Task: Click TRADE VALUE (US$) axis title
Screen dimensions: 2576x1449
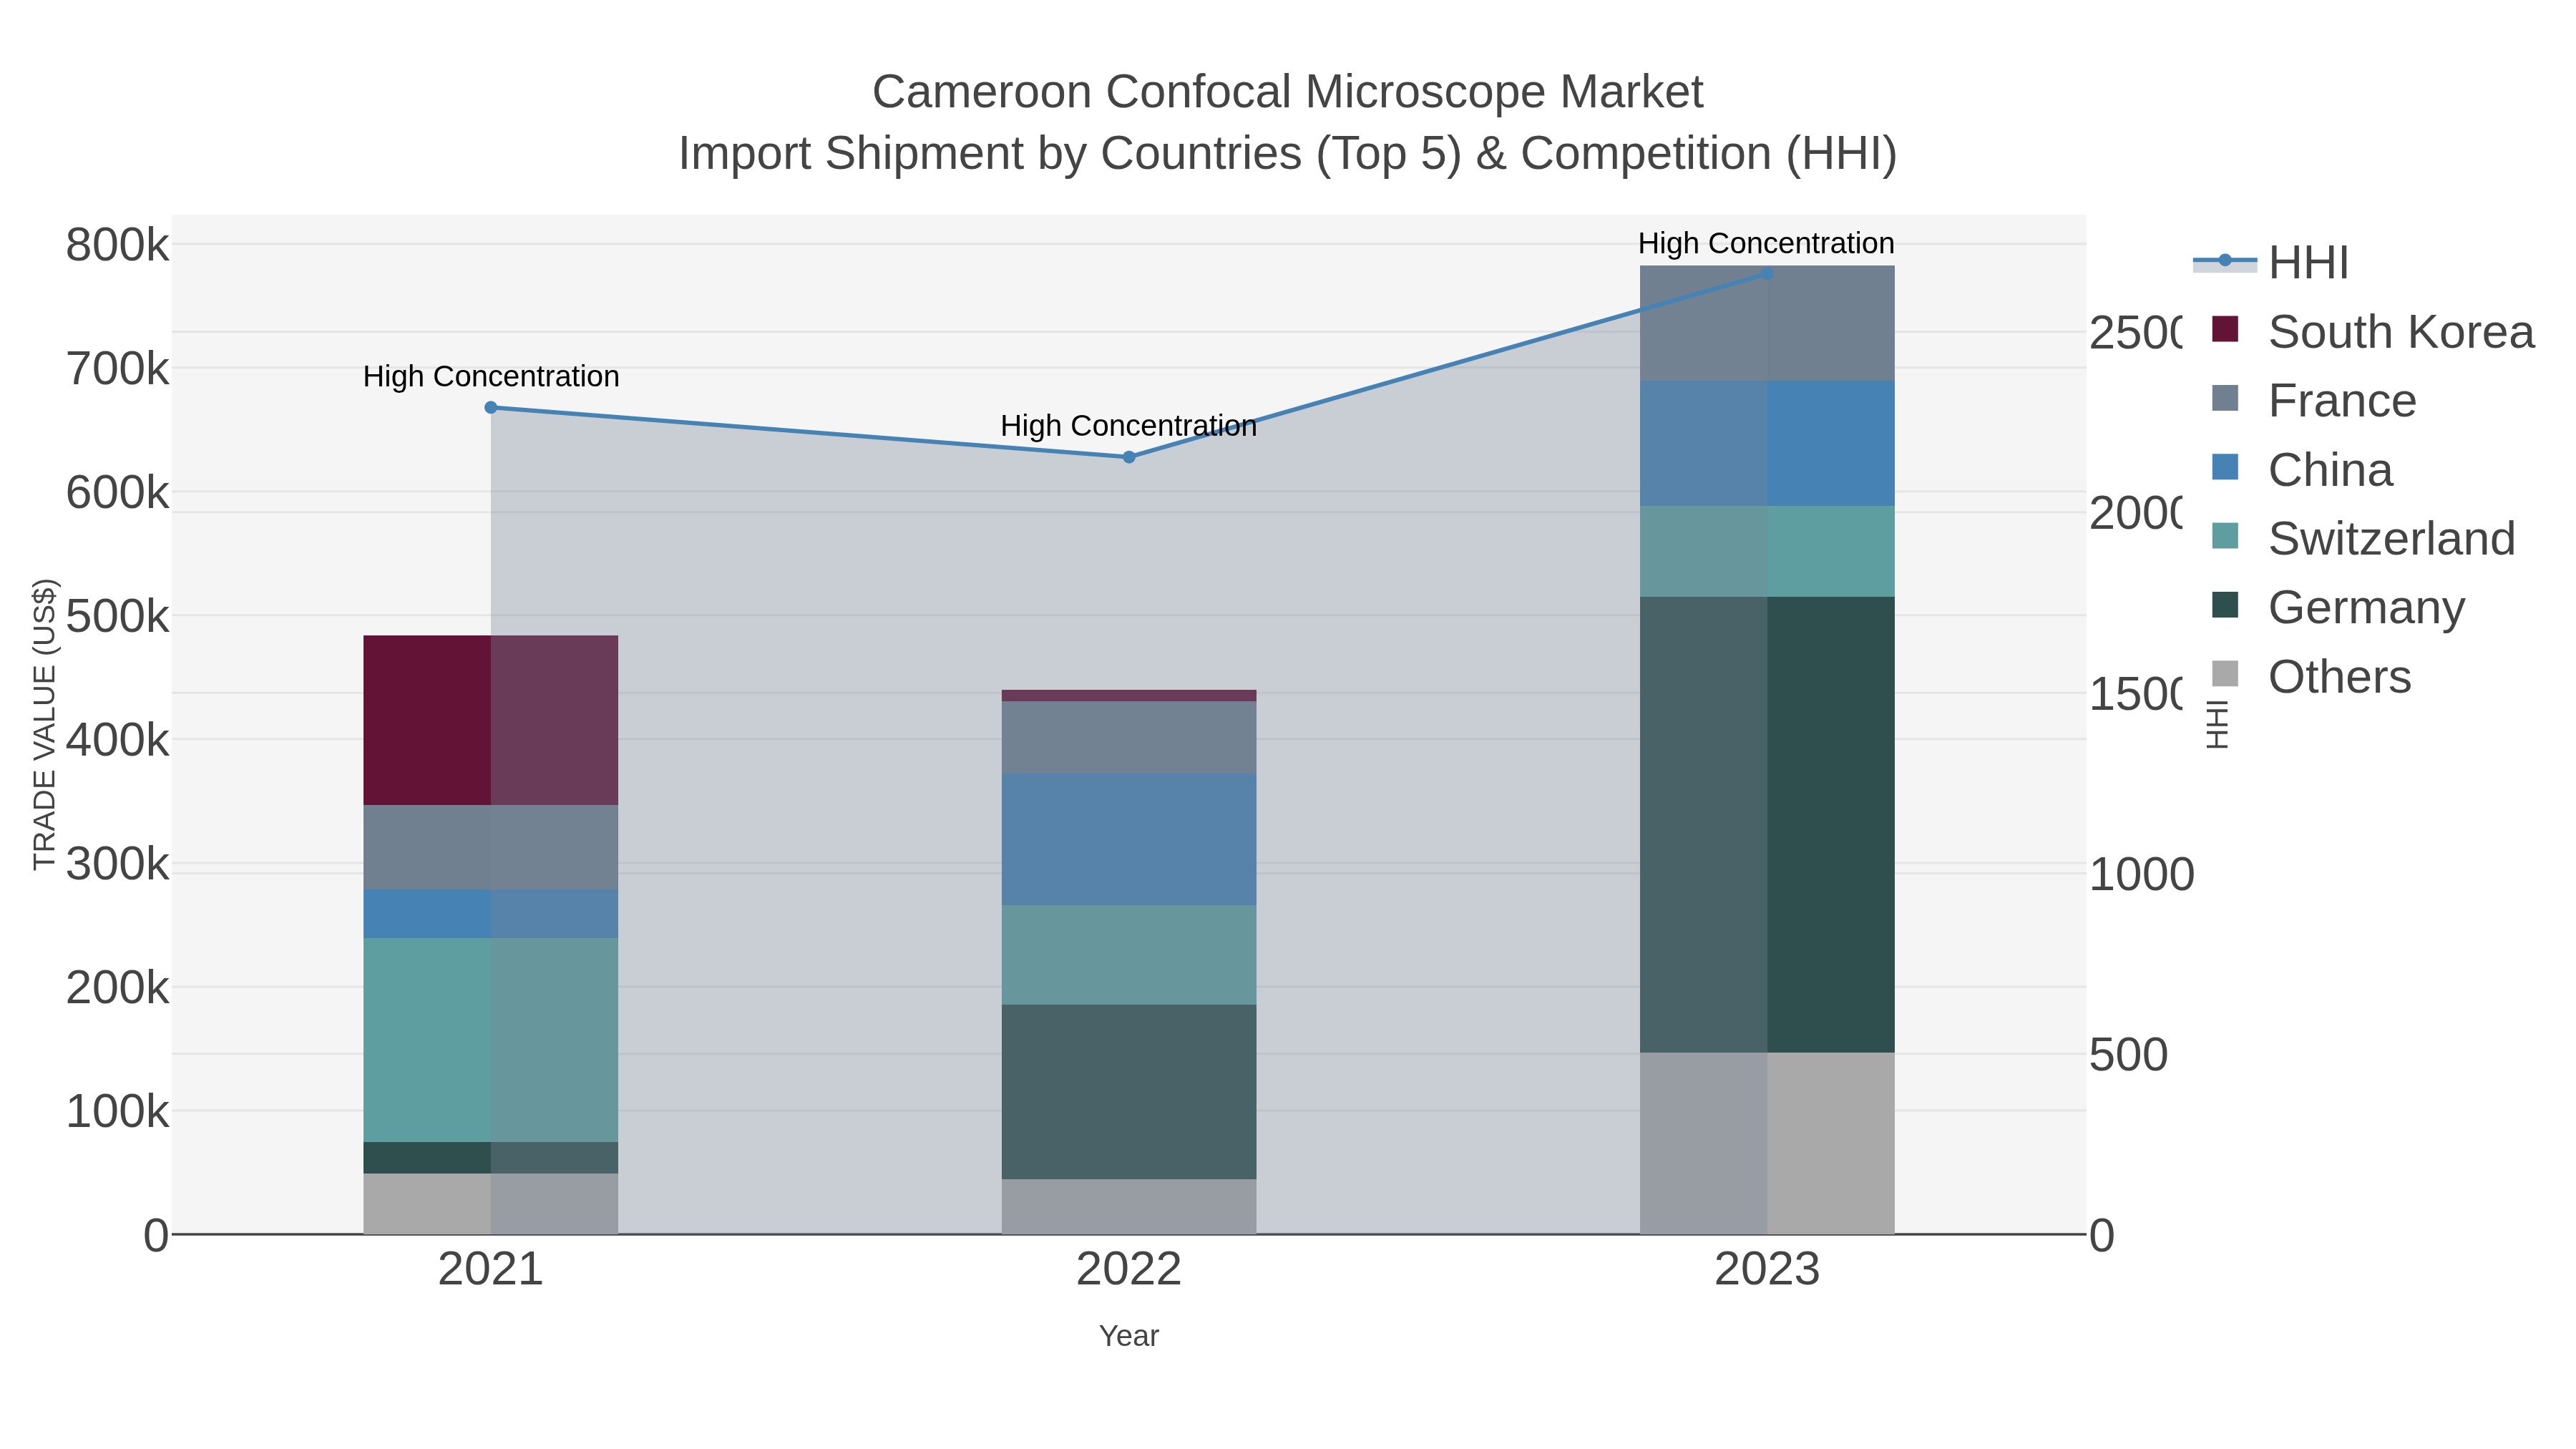Action: 45,724
